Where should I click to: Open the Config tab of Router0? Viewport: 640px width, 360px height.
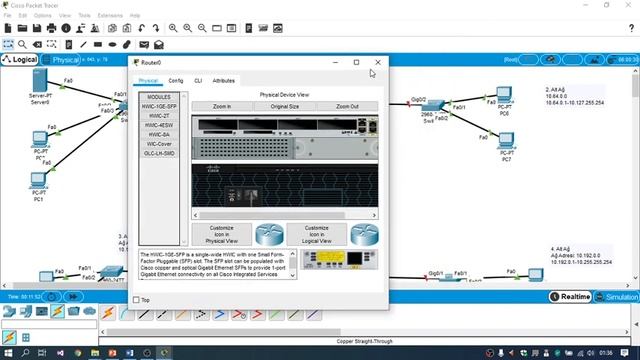click(176, 81)
